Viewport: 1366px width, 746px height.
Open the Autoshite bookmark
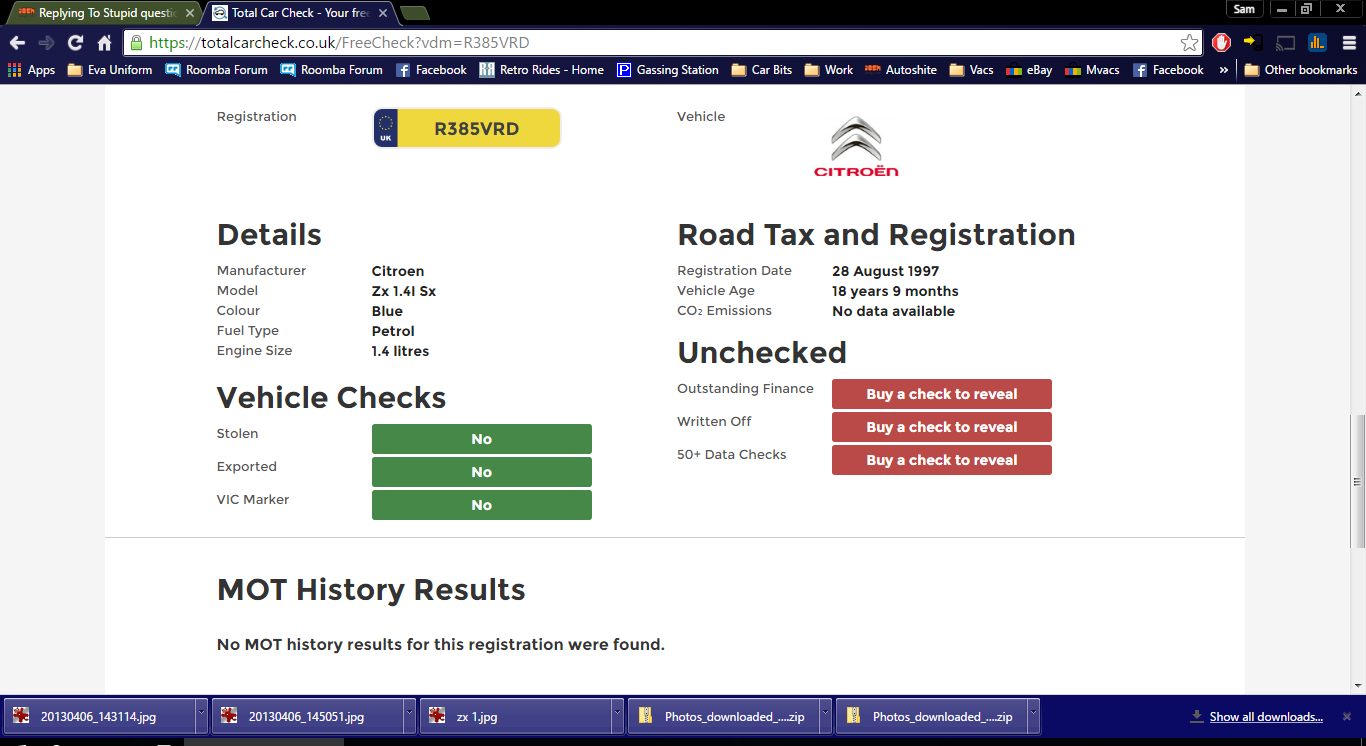coord(901,70)
